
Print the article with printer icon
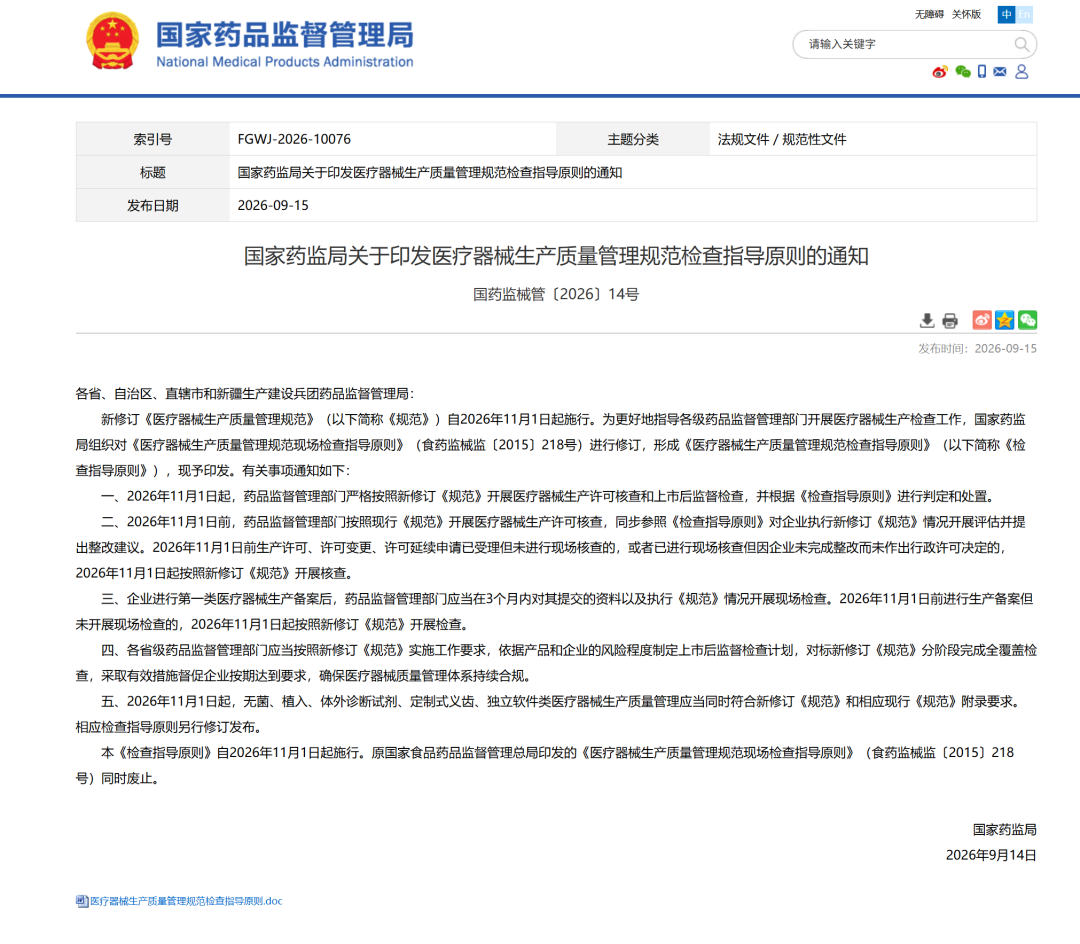[950, 320]
